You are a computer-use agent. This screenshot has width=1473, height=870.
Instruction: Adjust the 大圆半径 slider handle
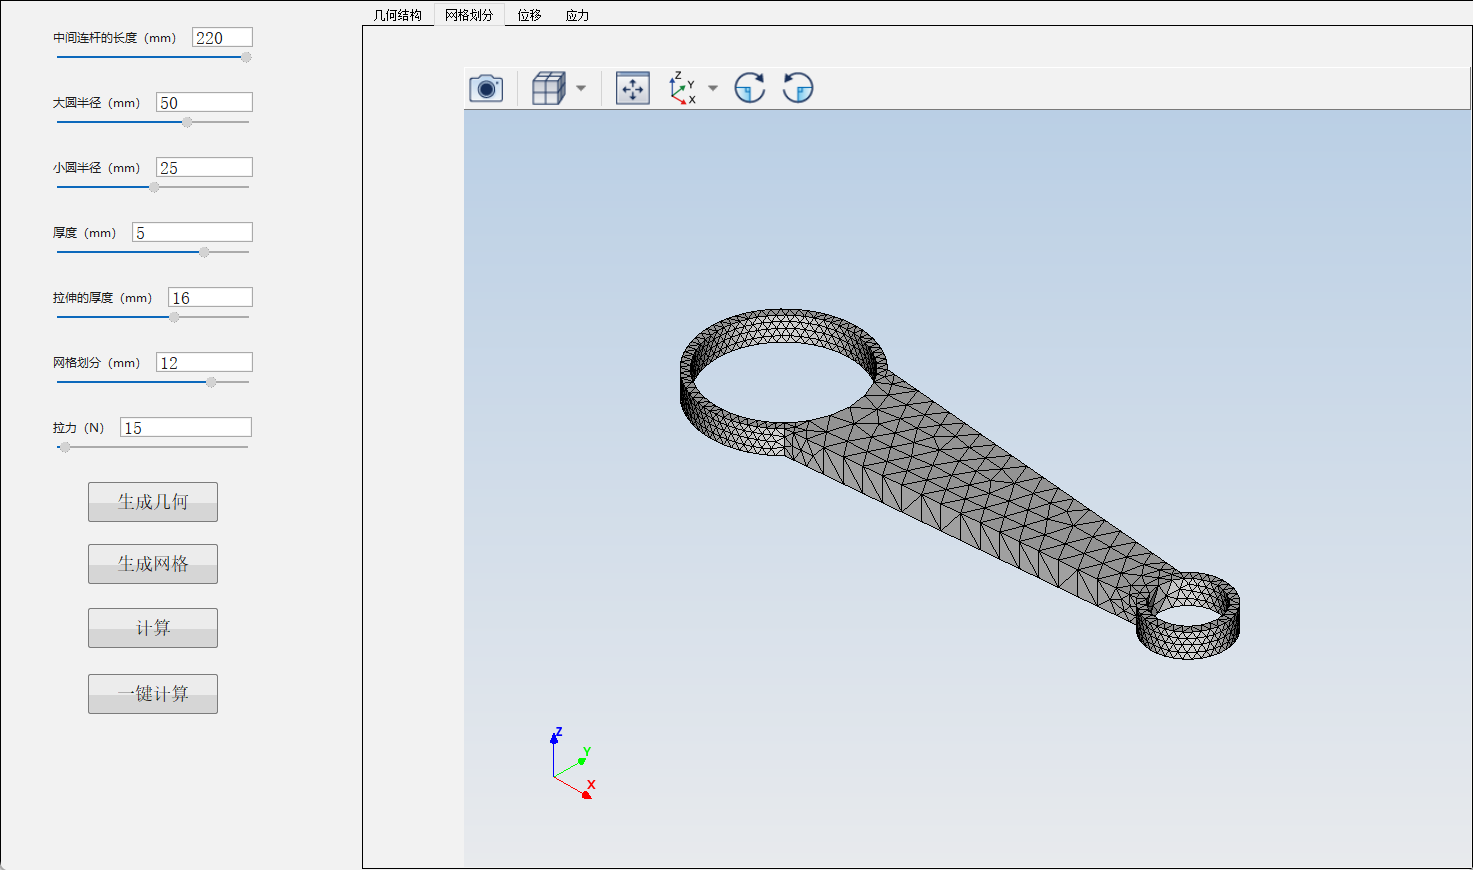pos(187,122)
